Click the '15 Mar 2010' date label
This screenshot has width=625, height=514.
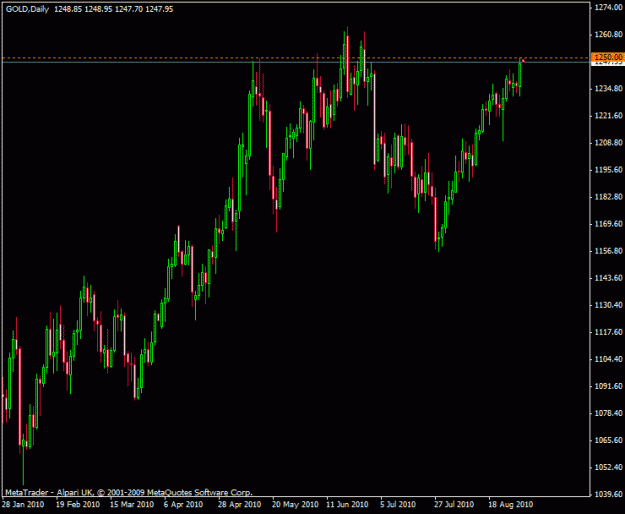132,504
